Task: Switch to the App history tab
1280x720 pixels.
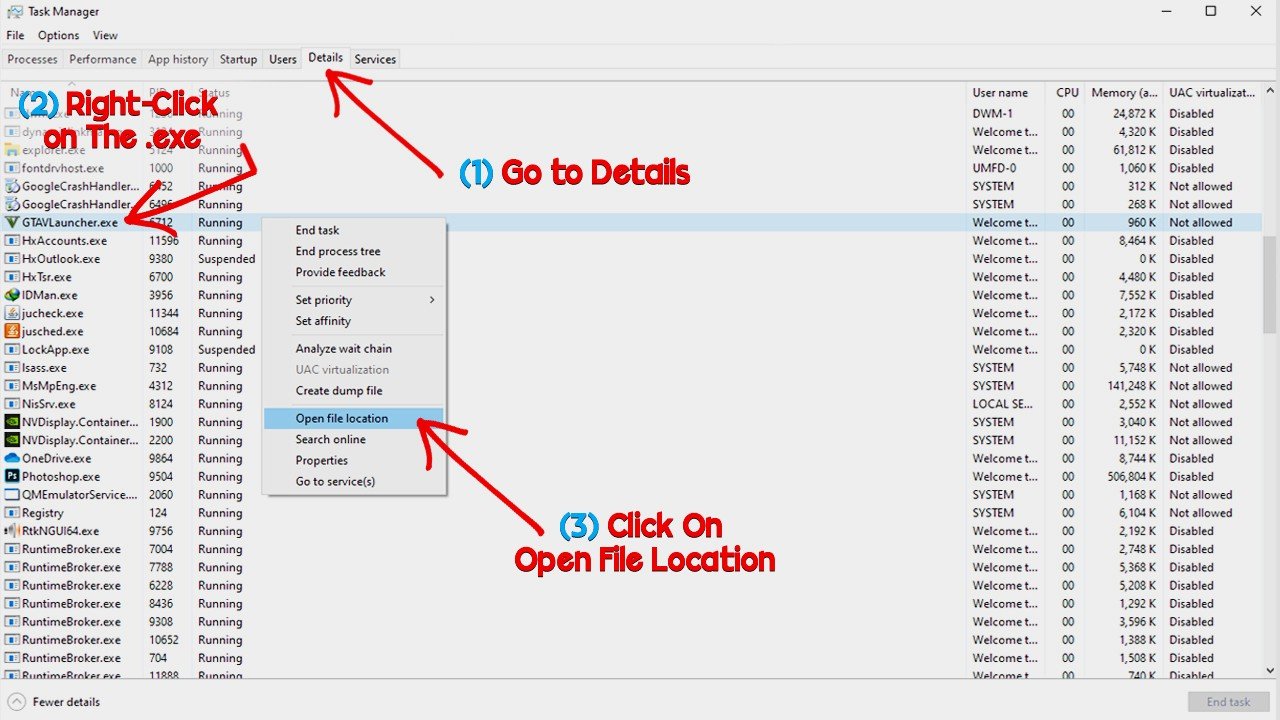Action: [178, 59]
